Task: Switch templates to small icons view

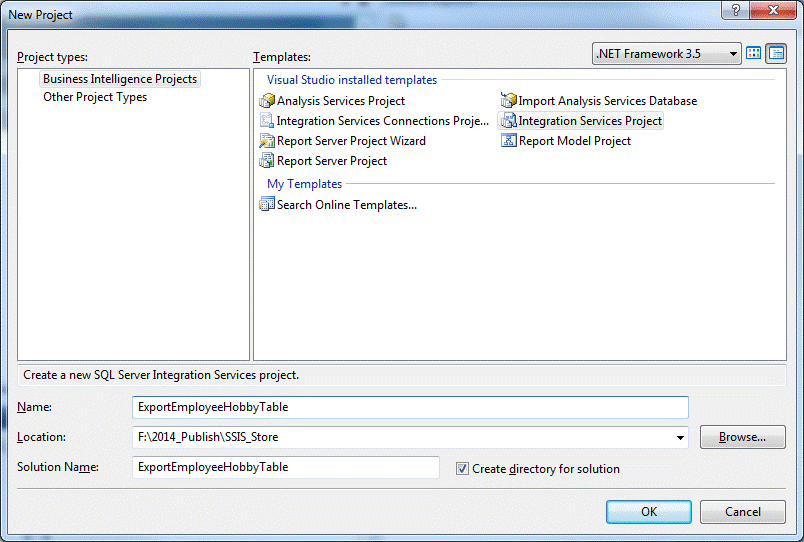Action: click(x=775, y=53)
